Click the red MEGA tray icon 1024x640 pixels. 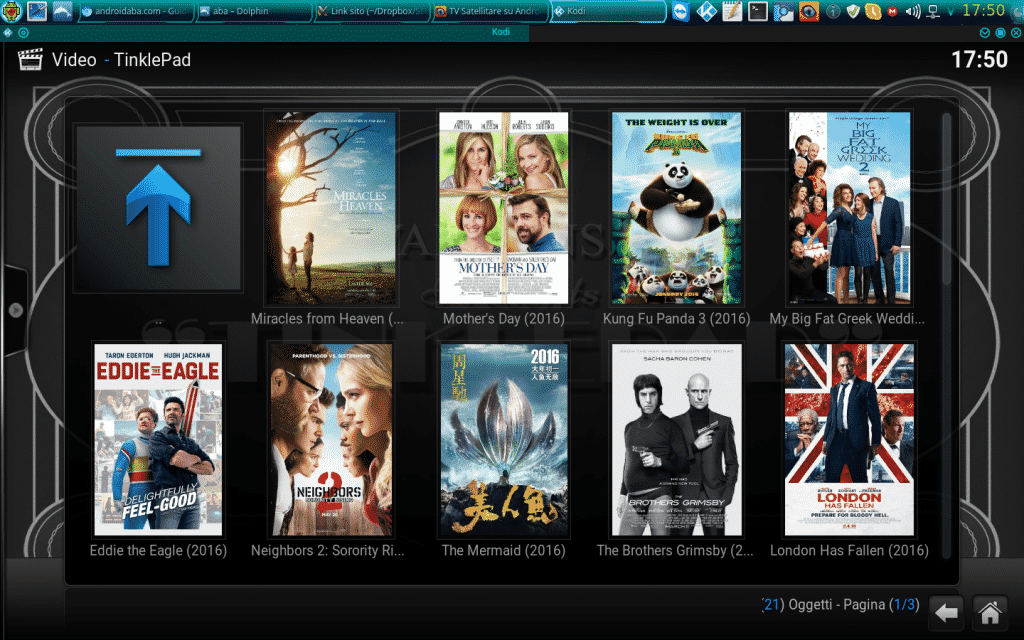click(x=893, y=12)
